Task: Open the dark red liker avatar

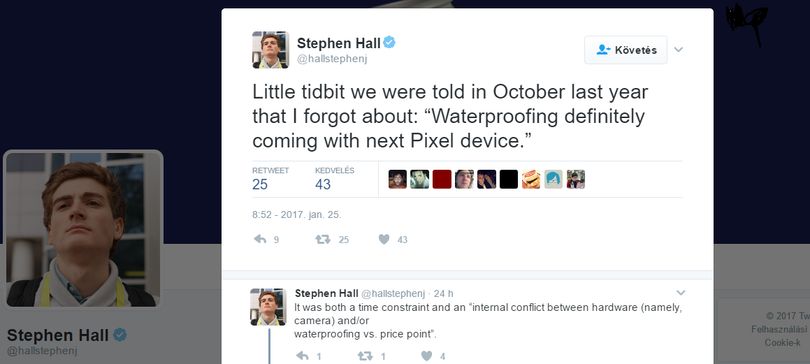Action: tap(442, 179)
